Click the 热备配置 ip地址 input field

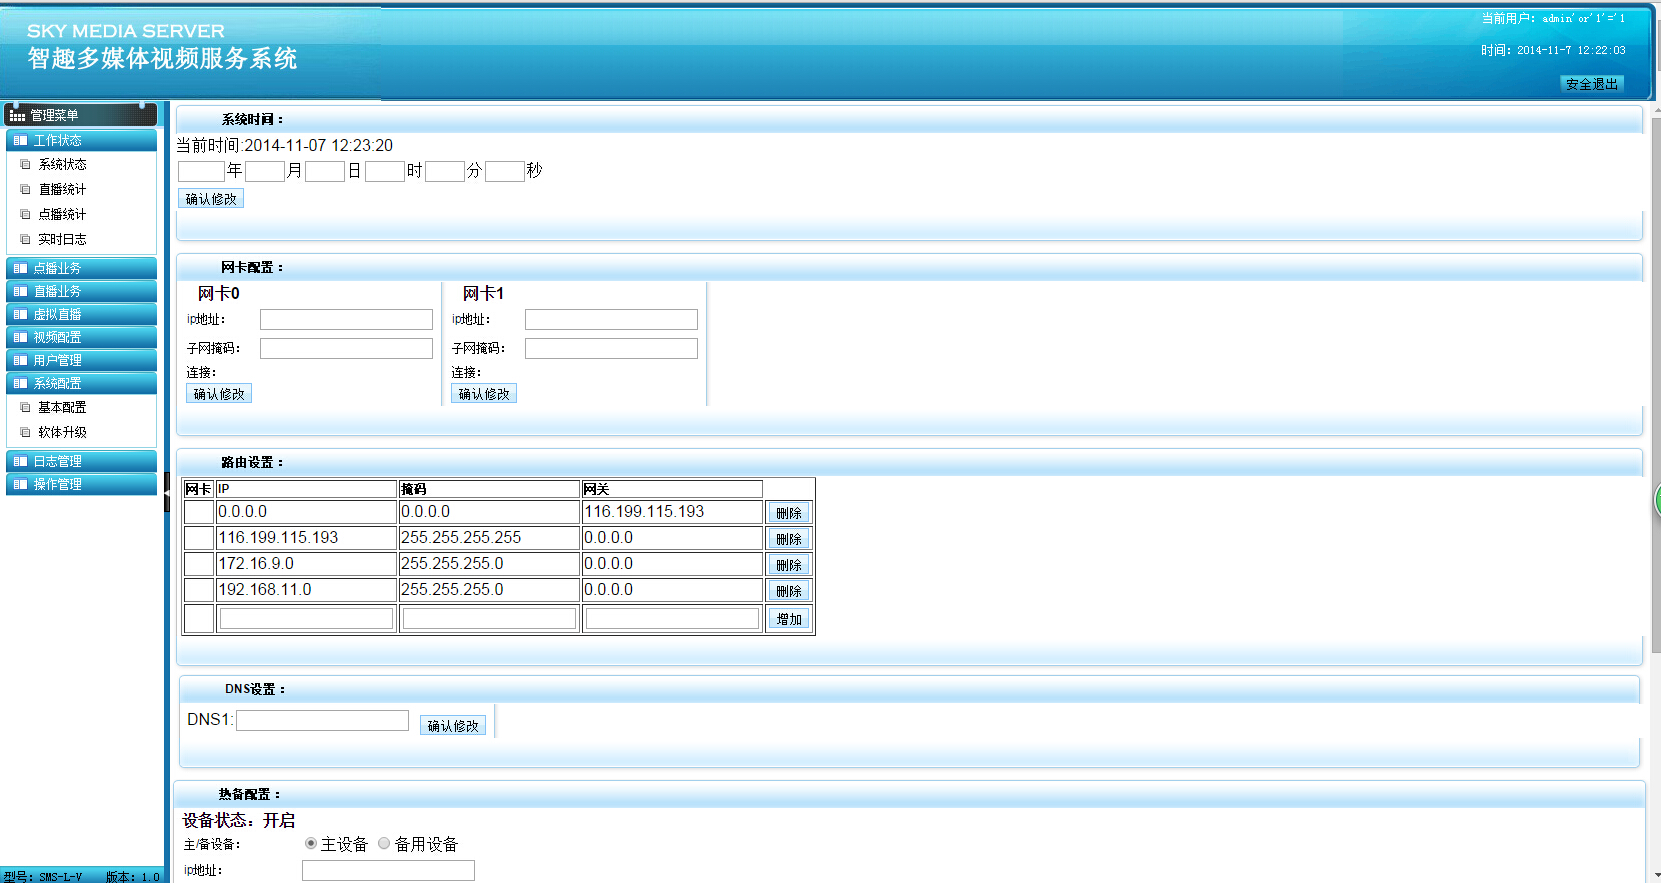(x=388, y=871)
